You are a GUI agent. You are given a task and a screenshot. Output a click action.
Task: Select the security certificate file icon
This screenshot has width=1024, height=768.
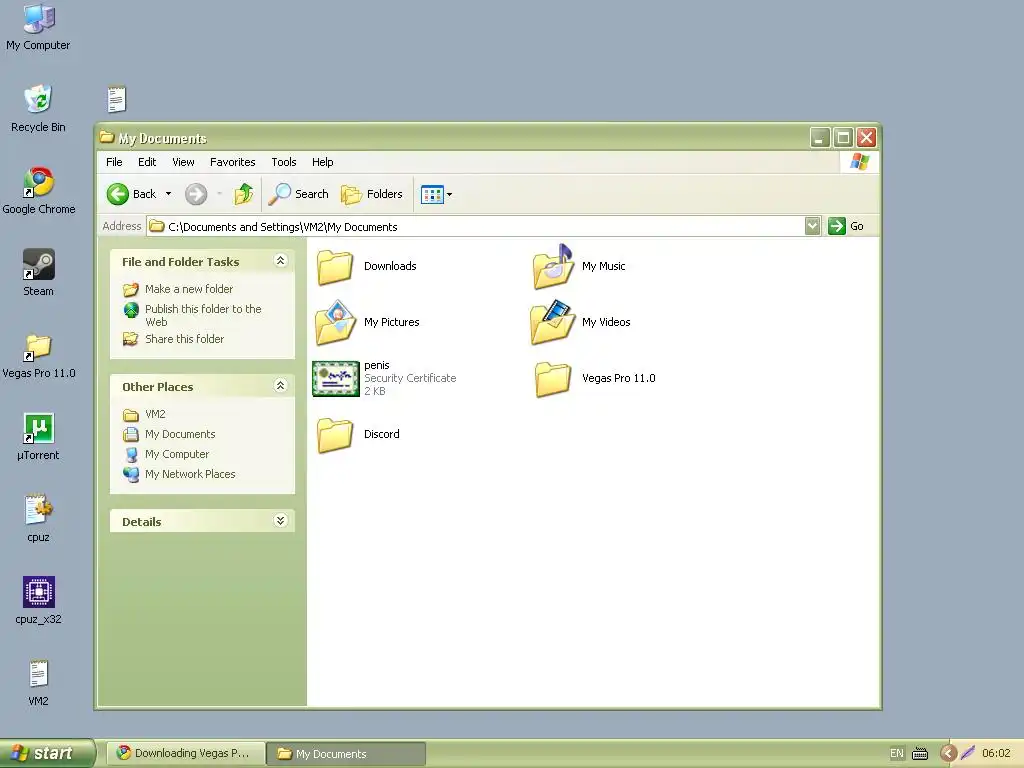click(336, 379)
